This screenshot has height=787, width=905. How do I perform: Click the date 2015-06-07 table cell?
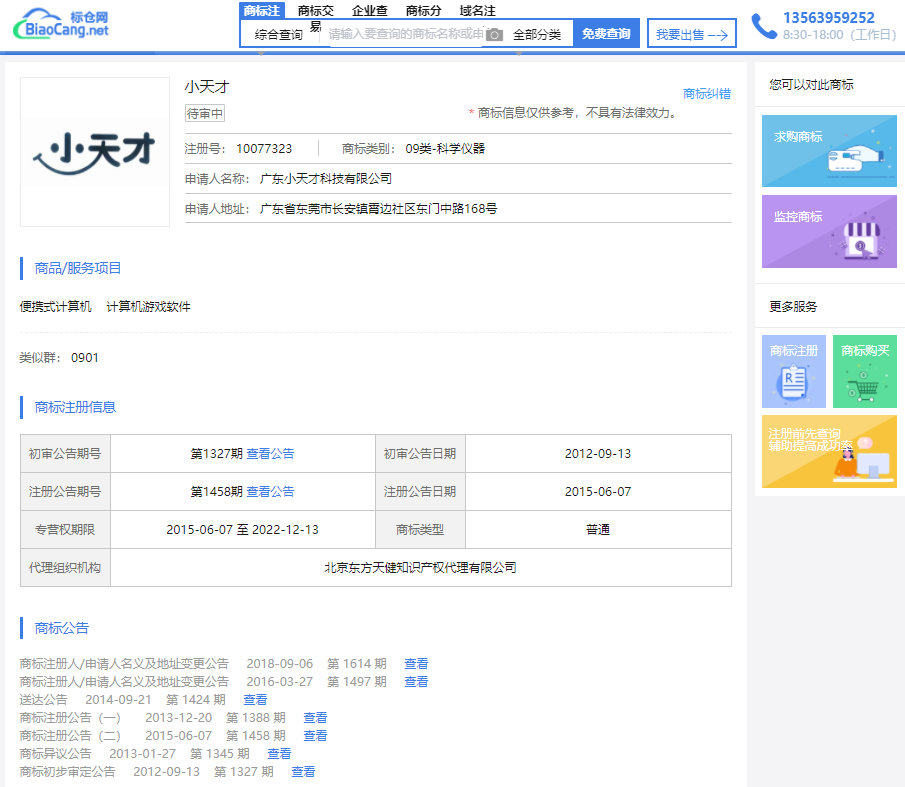[x=598, y=492]
